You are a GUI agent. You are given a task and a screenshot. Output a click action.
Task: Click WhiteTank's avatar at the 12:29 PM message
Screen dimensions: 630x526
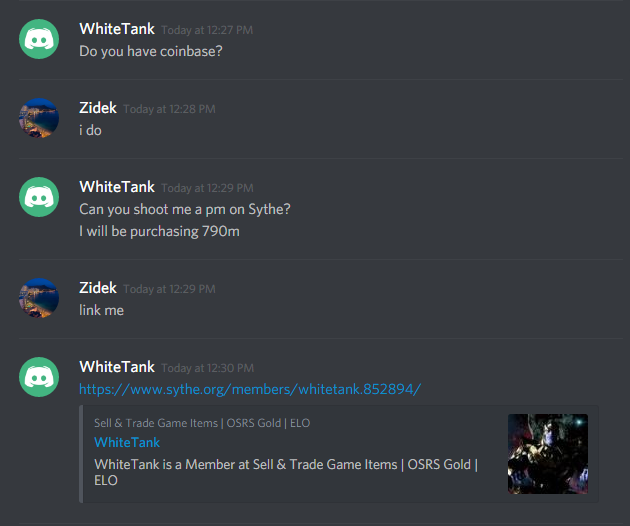[x=39, y=197]
